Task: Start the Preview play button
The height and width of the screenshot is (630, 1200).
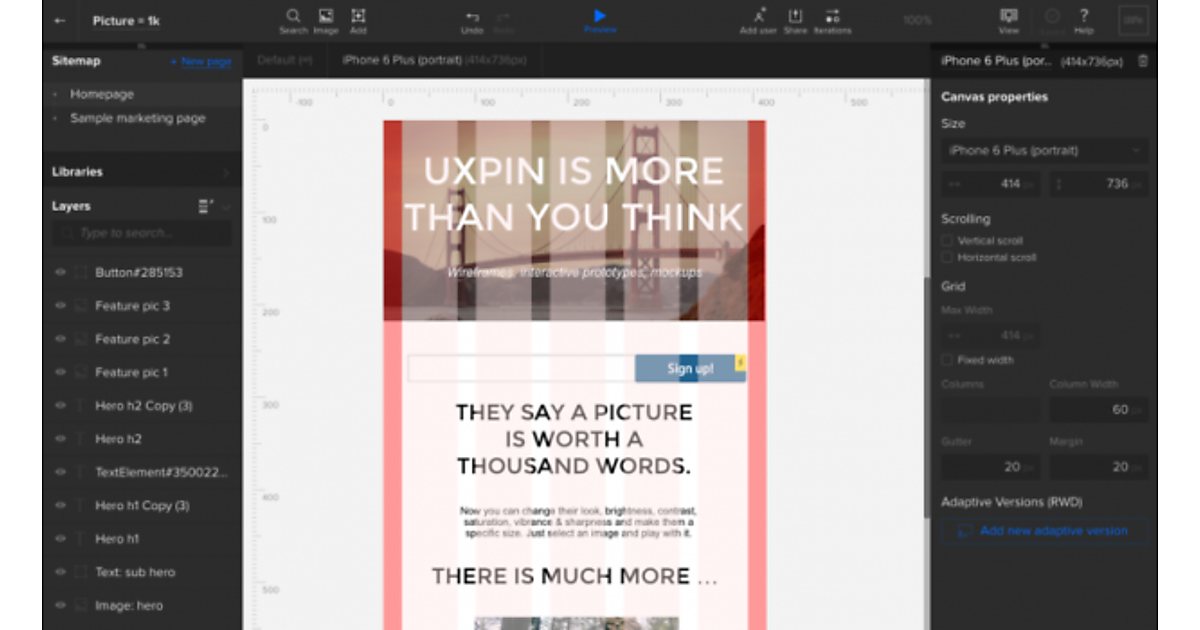Action: pos(599,16)
